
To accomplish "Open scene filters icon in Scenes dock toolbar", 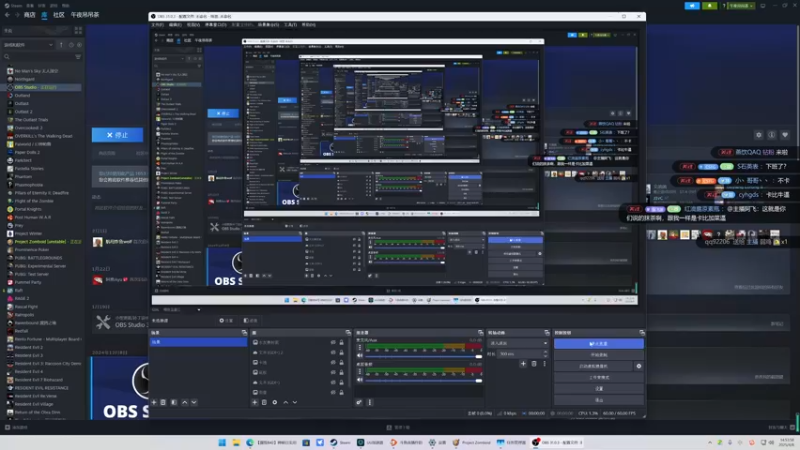I will (x=174, y=403).
